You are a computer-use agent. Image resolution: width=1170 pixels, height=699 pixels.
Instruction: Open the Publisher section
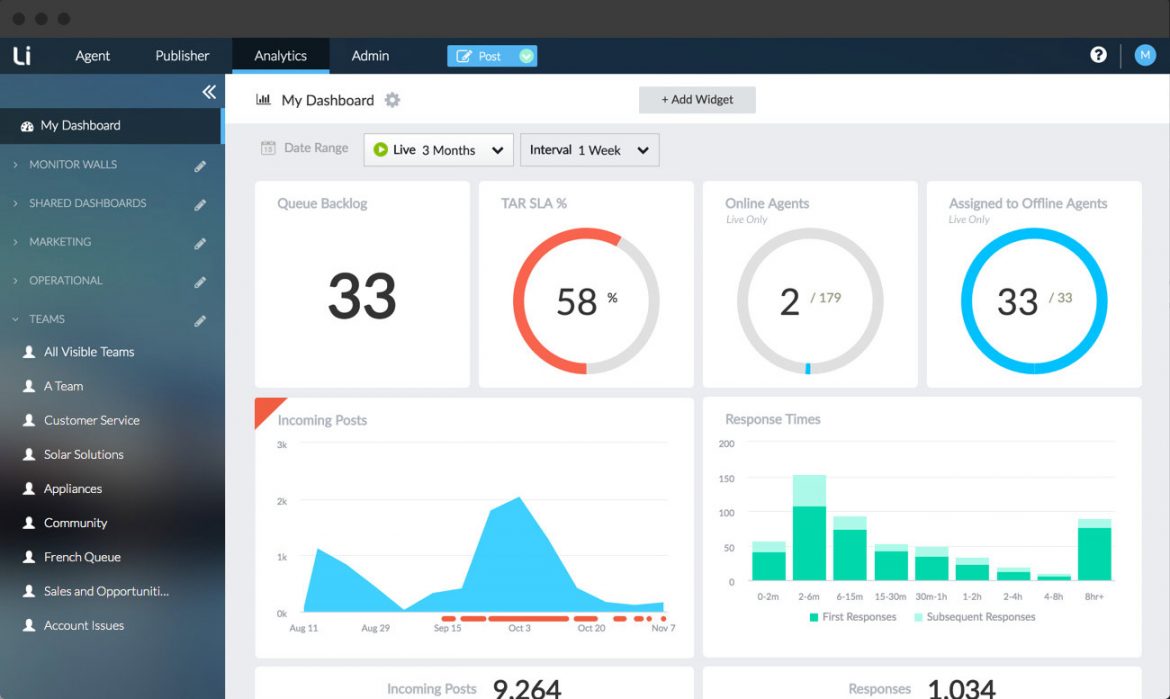pos(181,55)
